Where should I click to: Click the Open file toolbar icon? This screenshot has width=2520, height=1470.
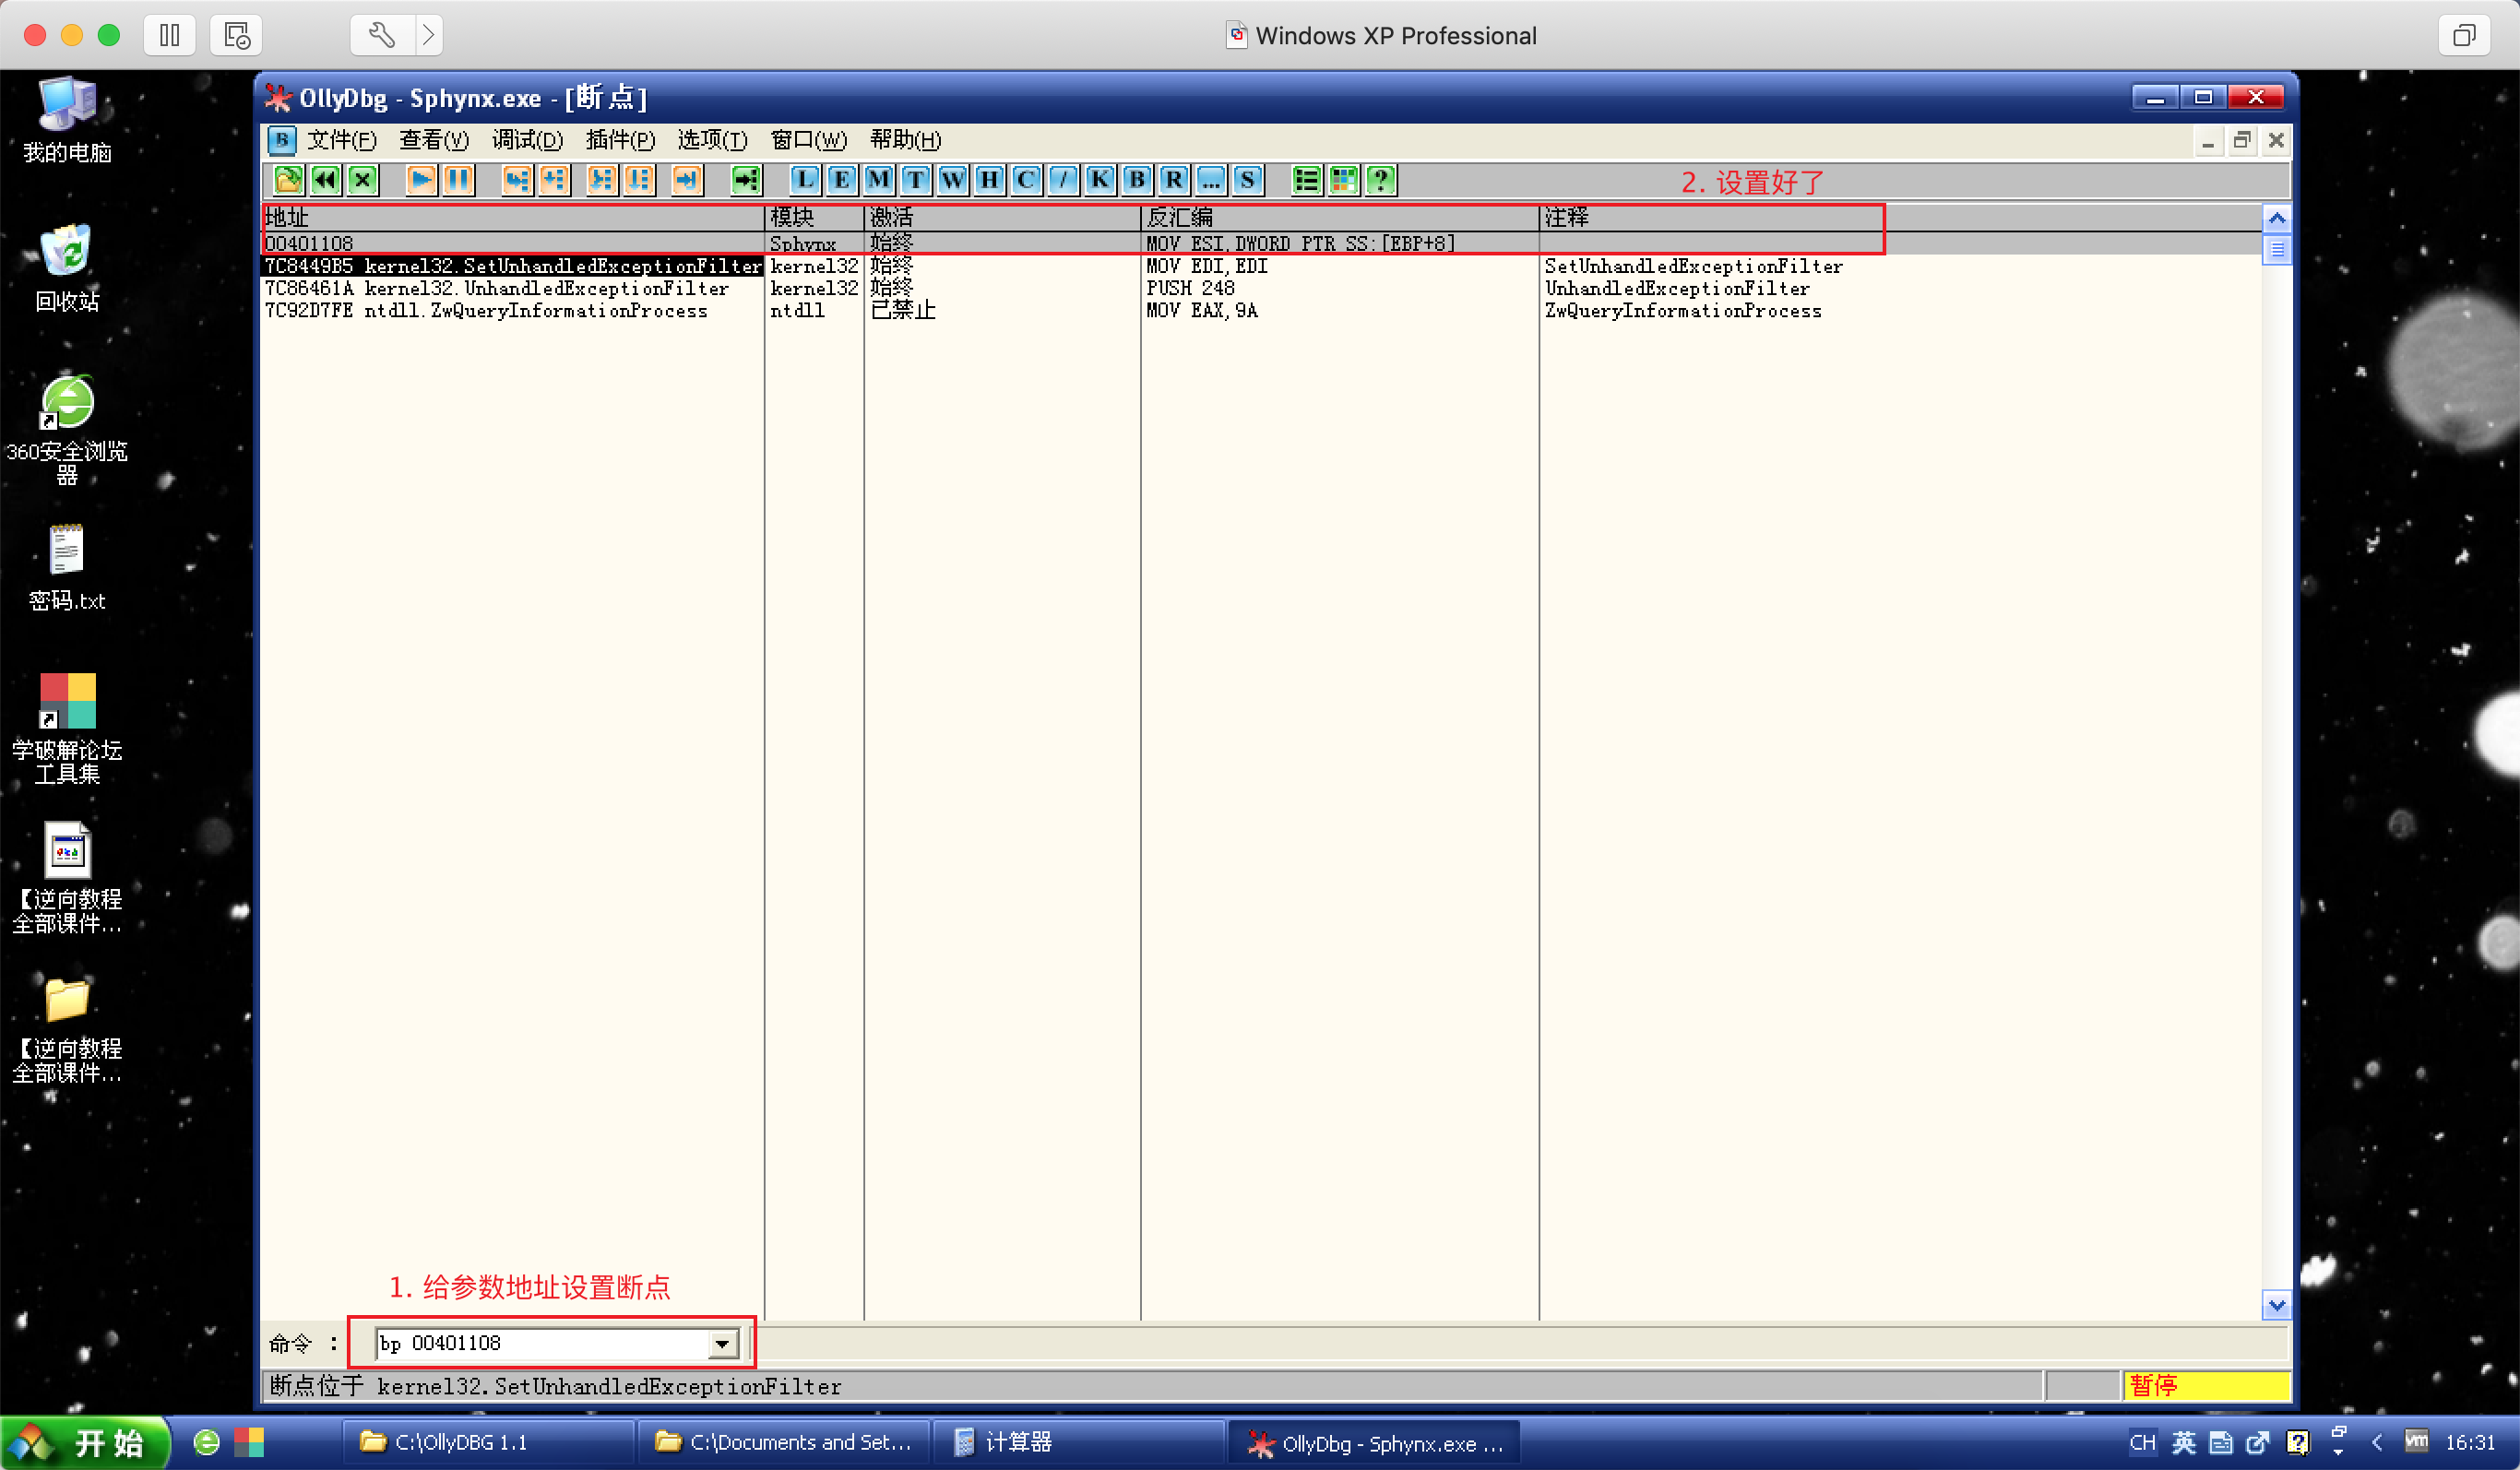[x=288, y=180]
